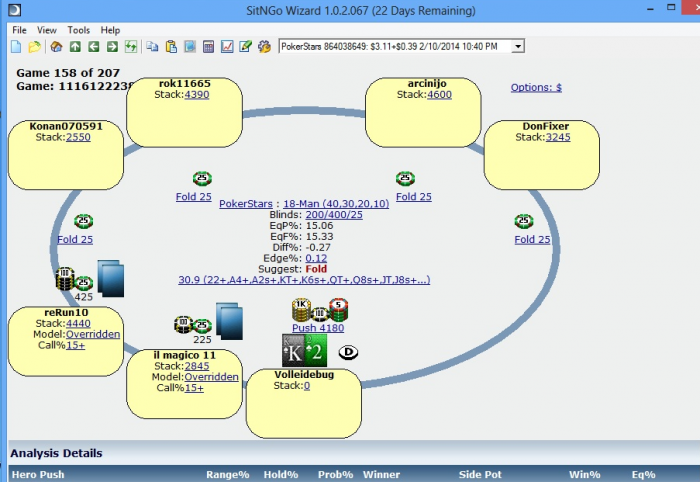Click the PokerStars site link
This screenshot has width=700, height=482.
[246, 204]
